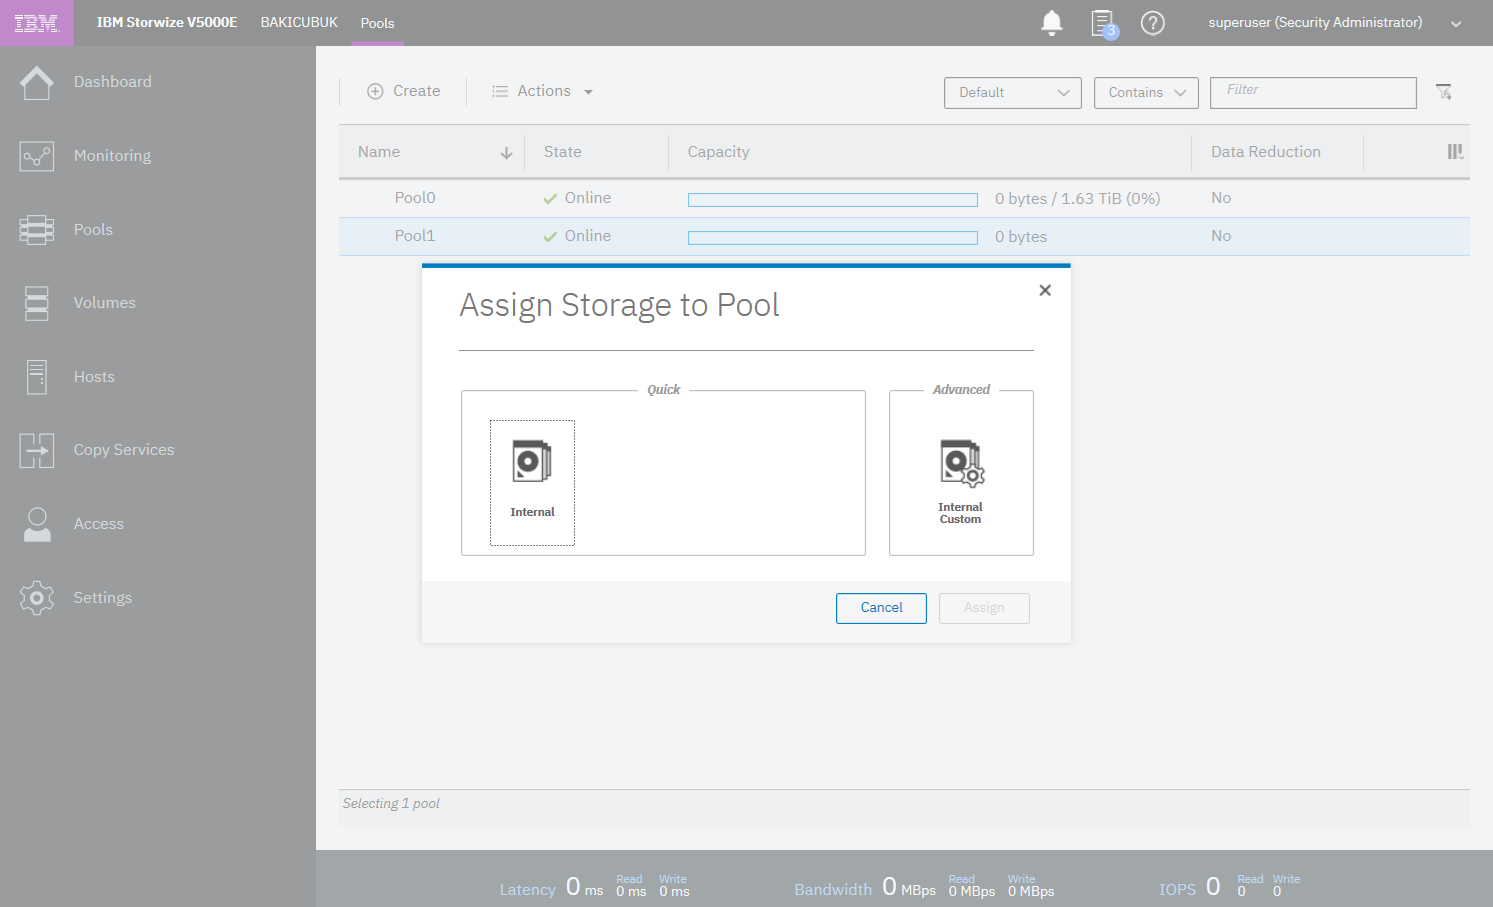
Task: Open the Contains filter dropdown
Action: coord(1146,93)
